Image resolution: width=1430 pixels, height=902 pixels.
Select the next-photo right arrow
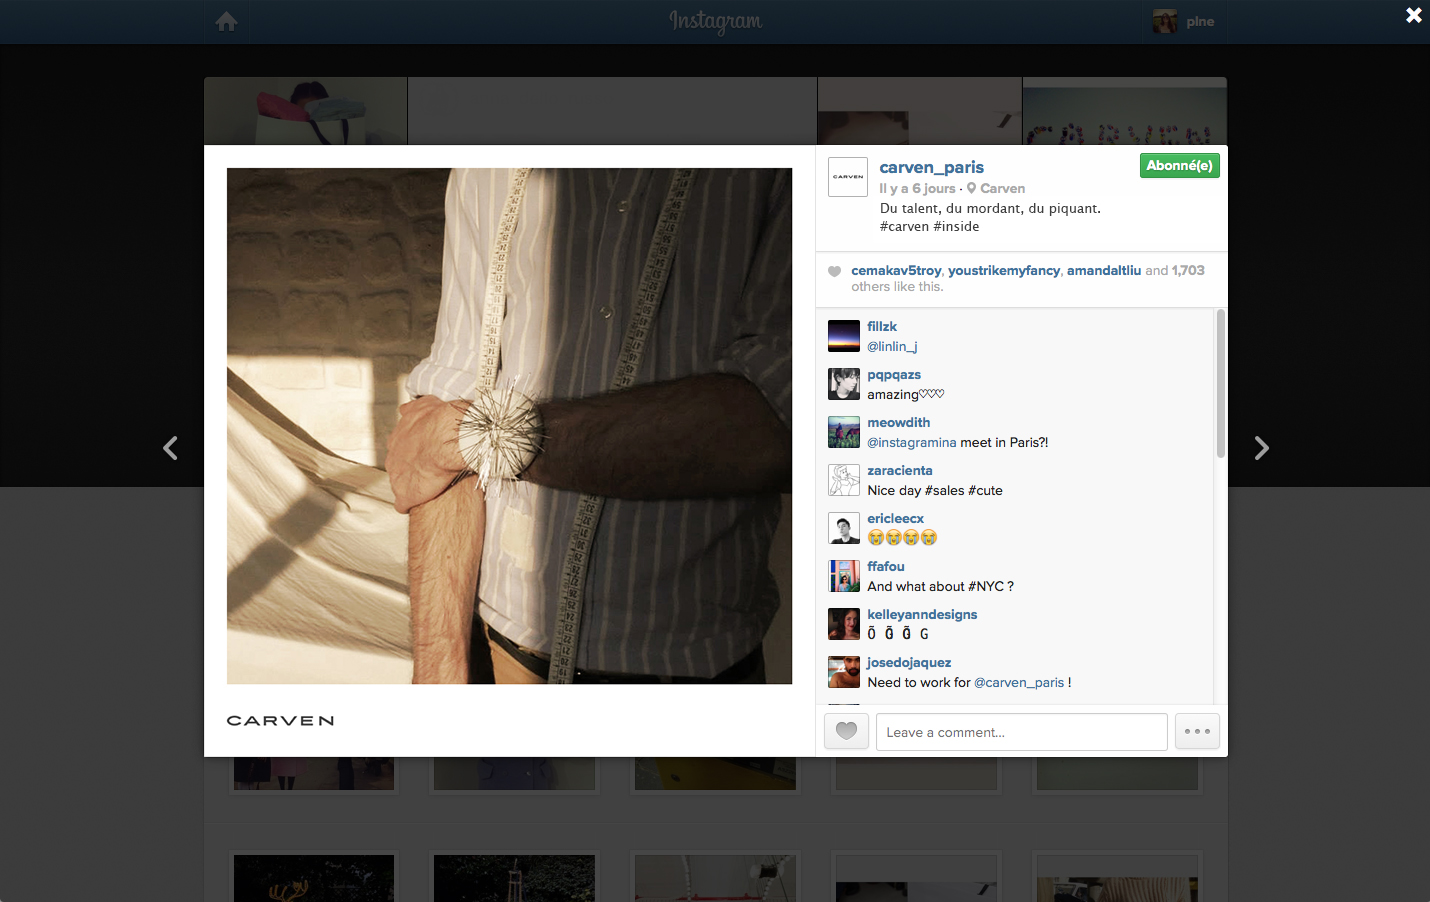point(1261,448)
